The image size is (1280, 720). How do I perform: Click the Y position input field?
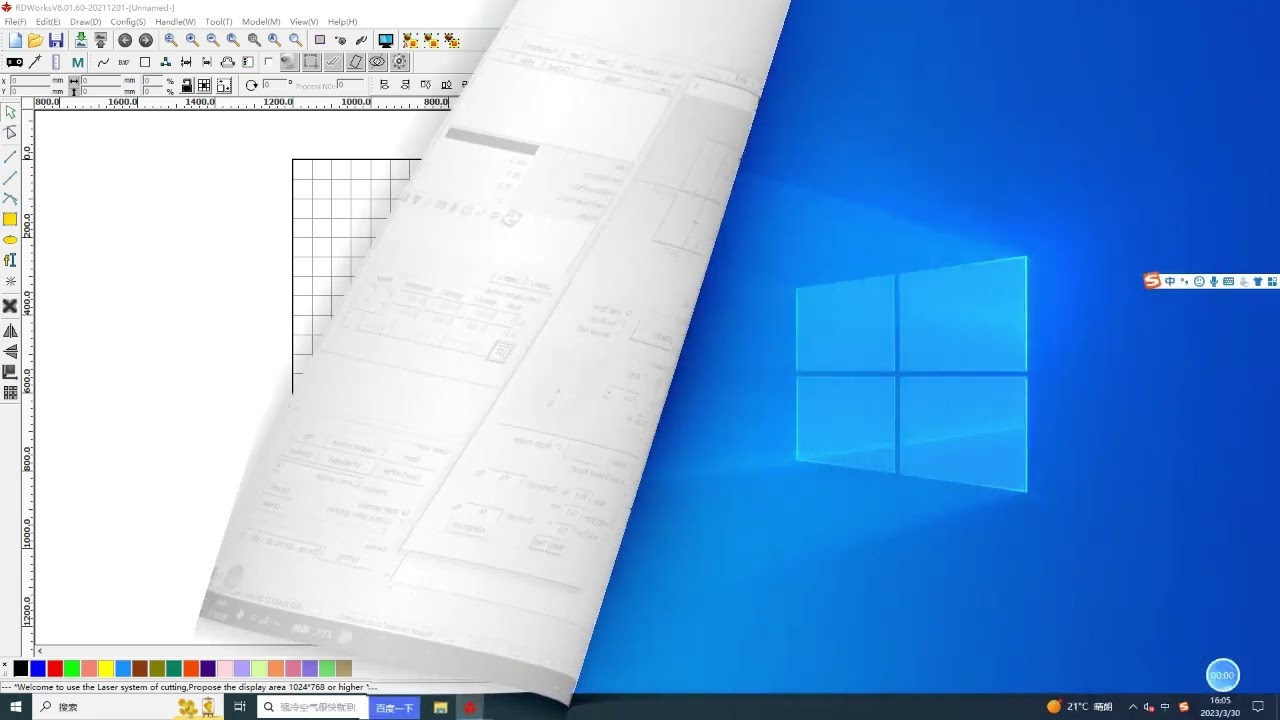[30, 91]
